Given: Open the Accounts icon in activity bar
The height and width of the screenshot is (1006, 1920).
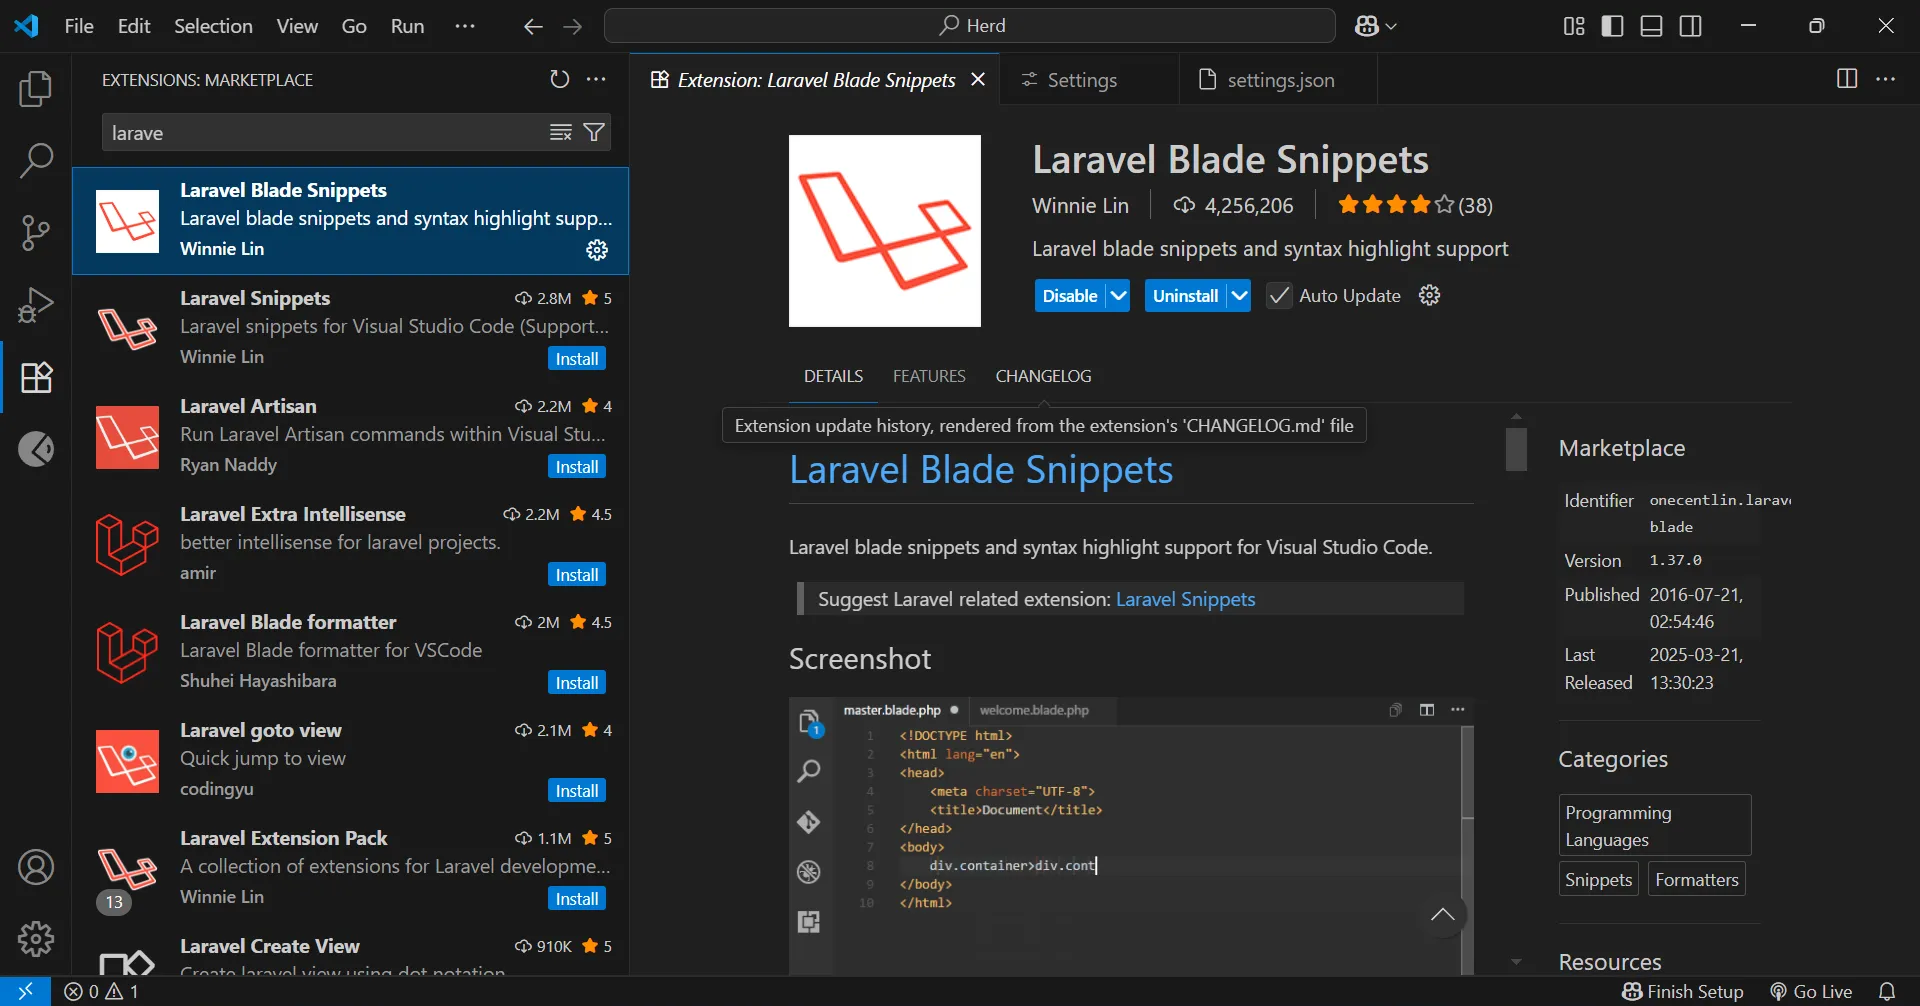Looking at the screenshot, I should (x=36, y=867).
